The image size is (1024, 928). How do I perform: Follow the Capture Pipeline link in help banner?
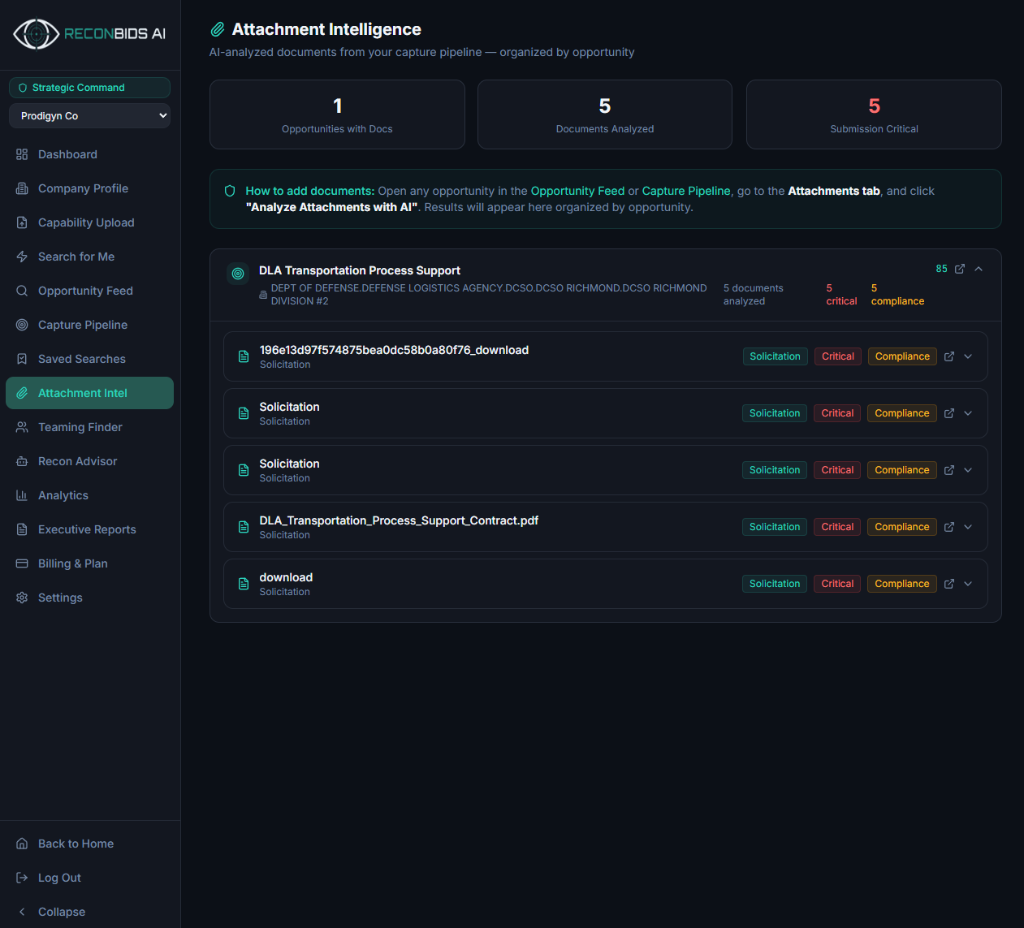tap(686, 191)
